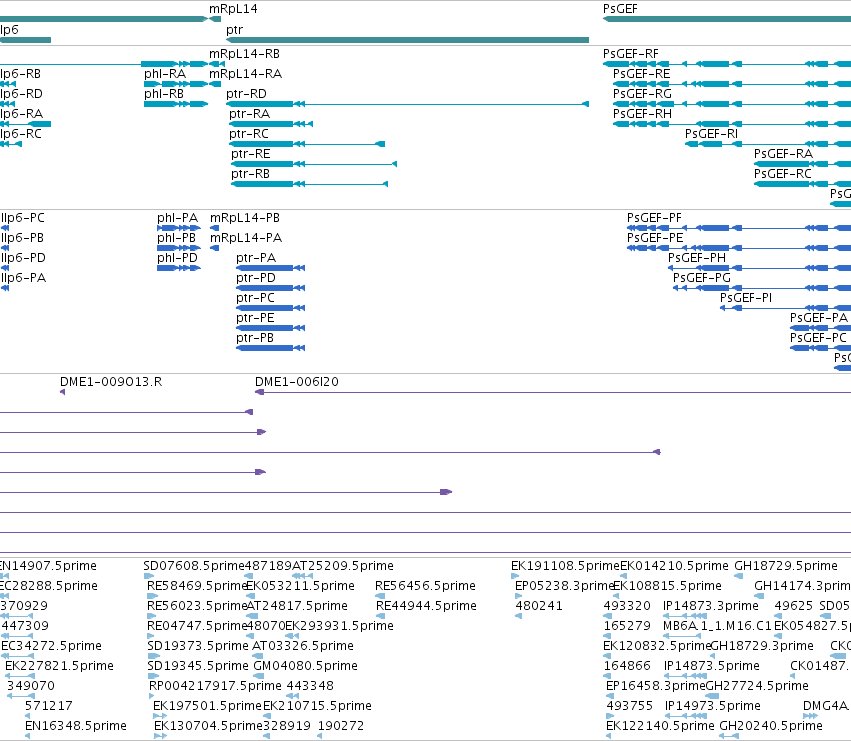Select the phl-RB transcript label

coord(164,94)
